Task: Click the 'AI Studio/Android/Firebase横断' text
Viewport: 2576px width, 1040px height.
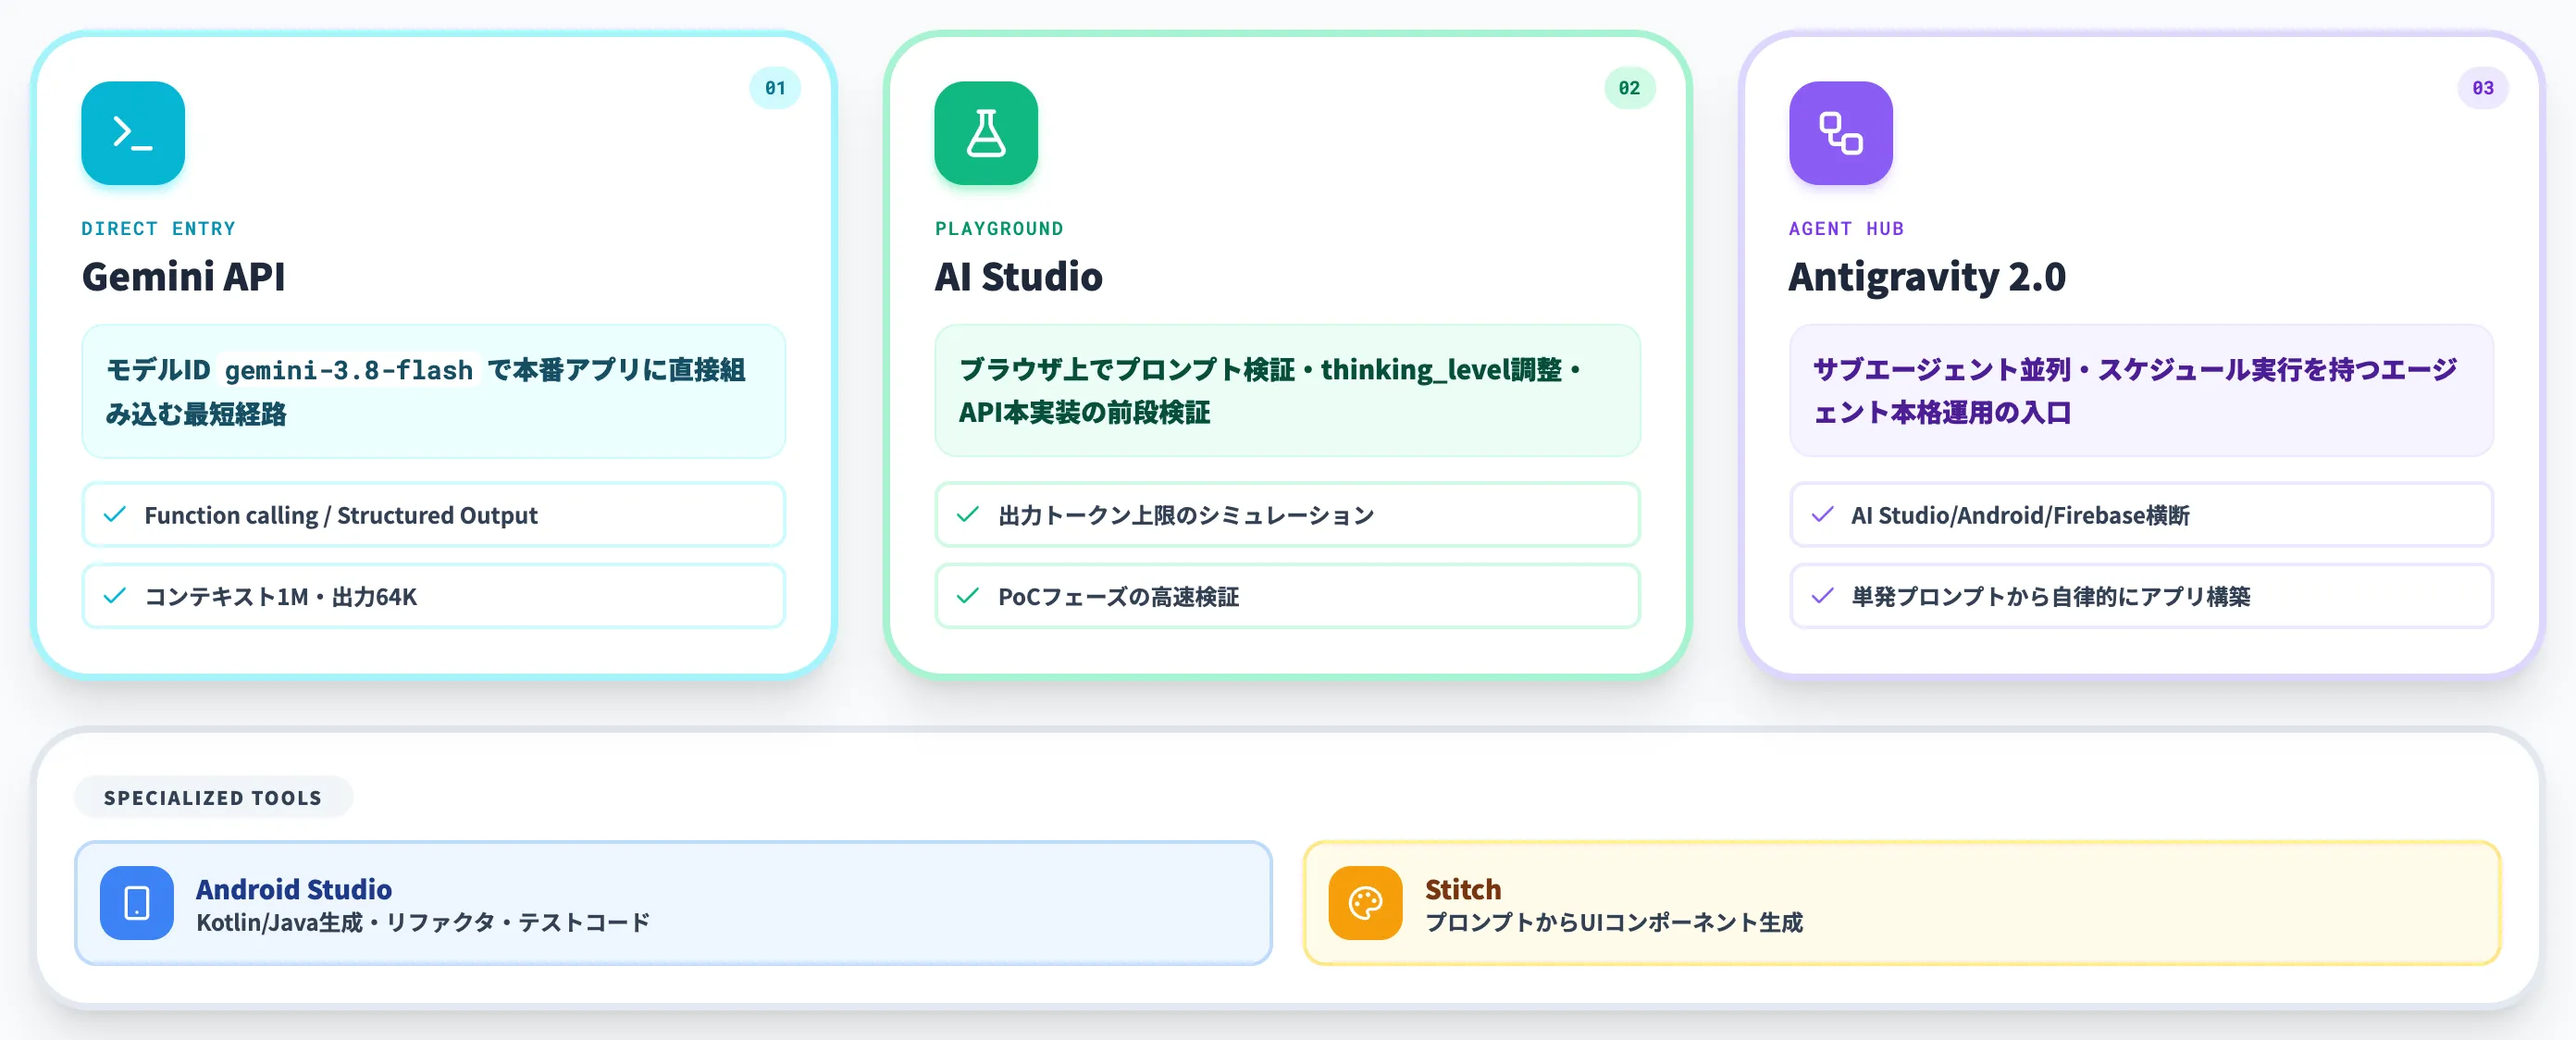Action: [2020, 515]
